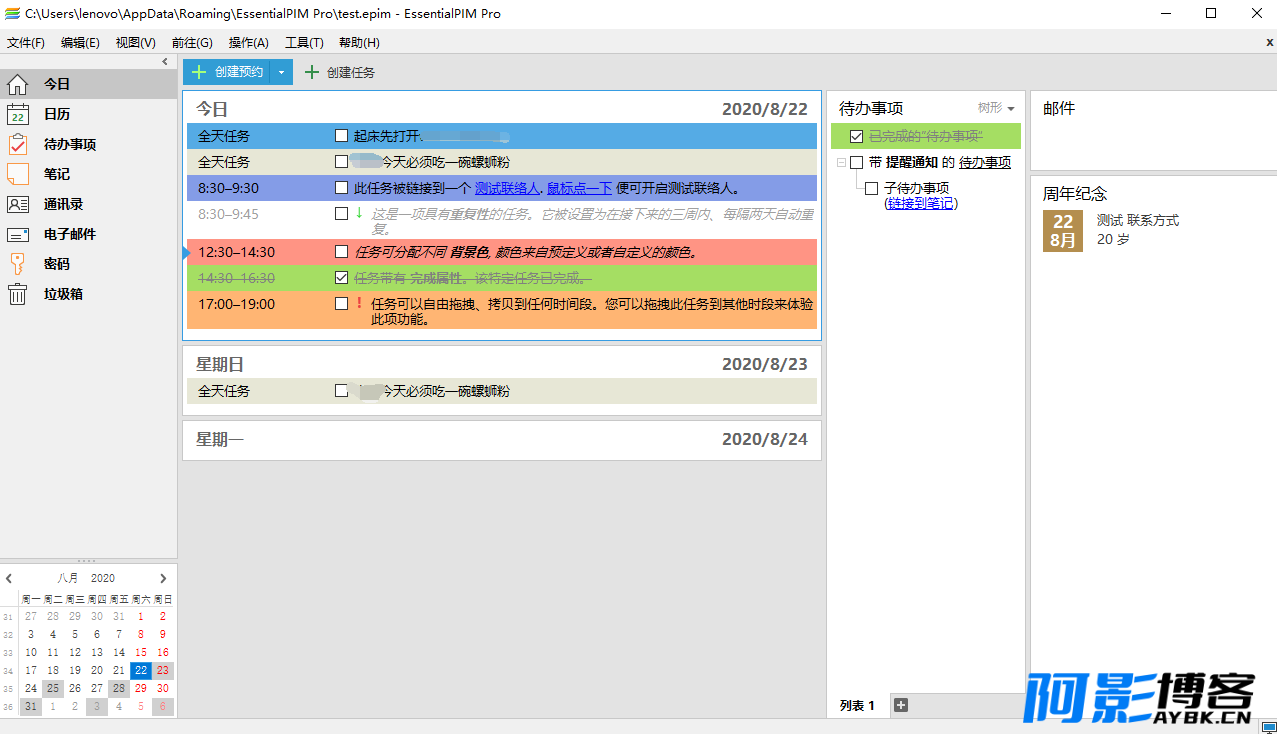Screen dimensions: 1277x734
Task: Collapse the 带提醒通知的待办事项 tree node
Action: [x=841, y=162]
